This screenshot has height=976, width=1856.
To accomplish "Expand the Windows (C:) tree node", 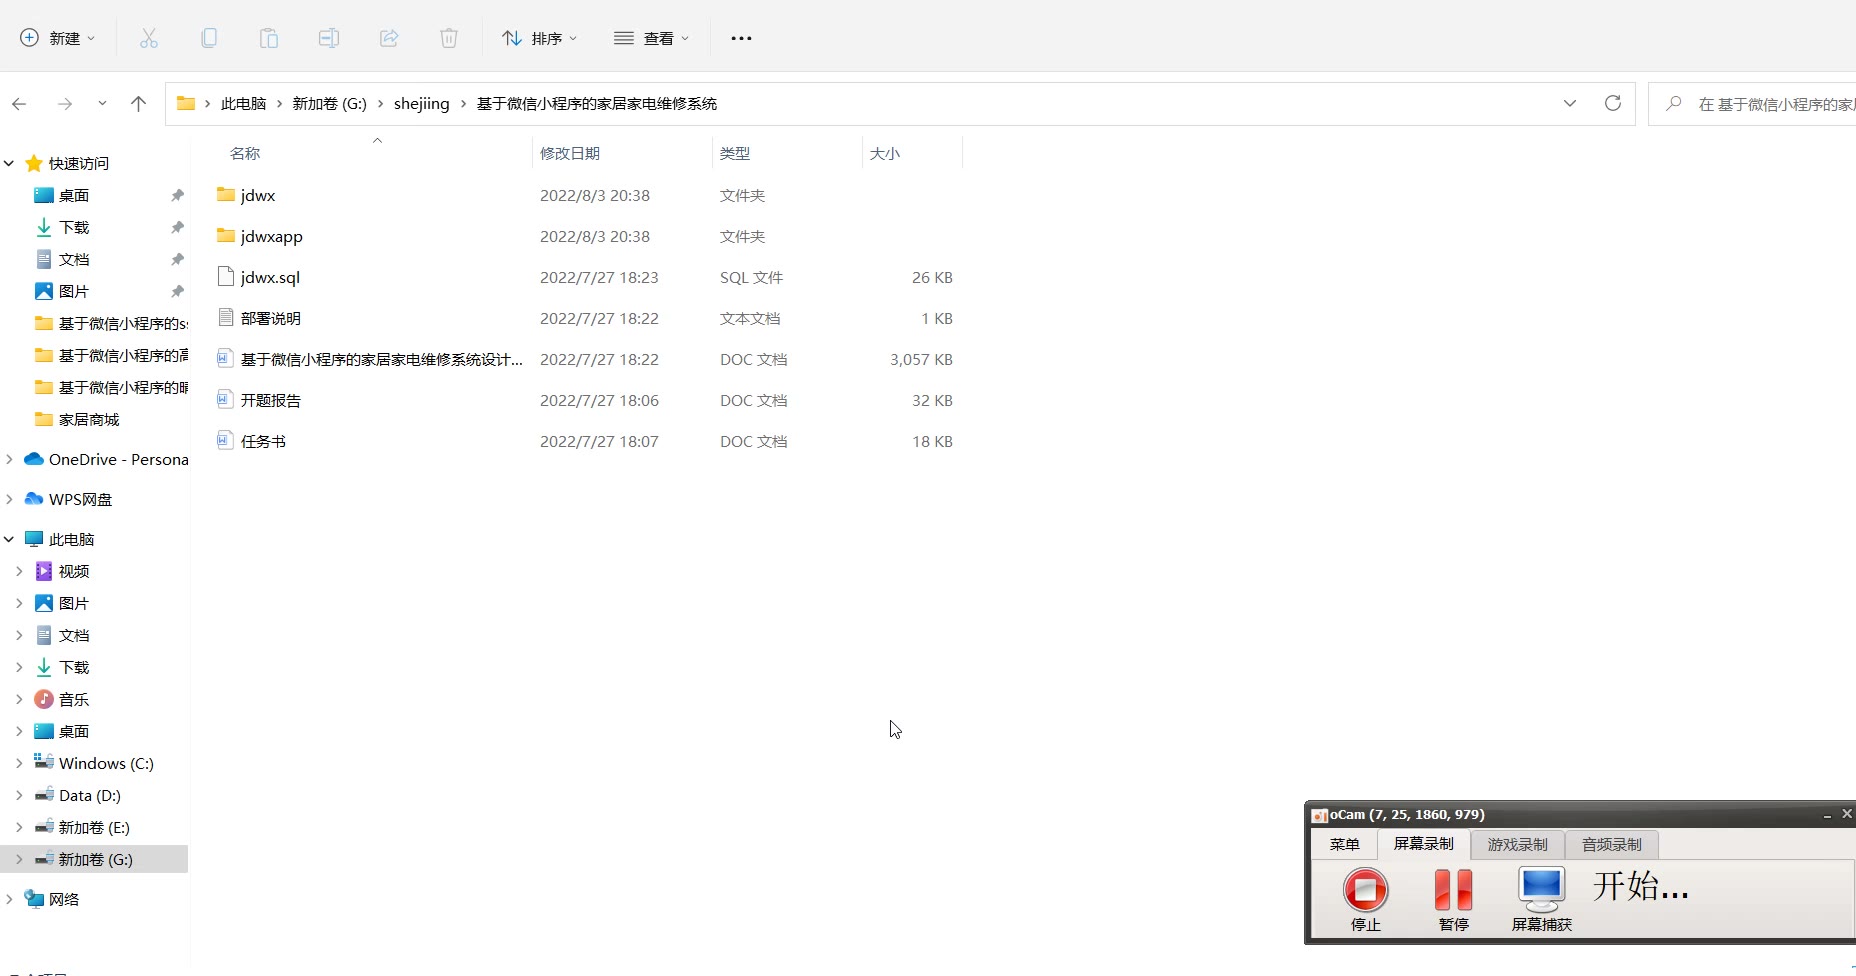I will (19, 763).
